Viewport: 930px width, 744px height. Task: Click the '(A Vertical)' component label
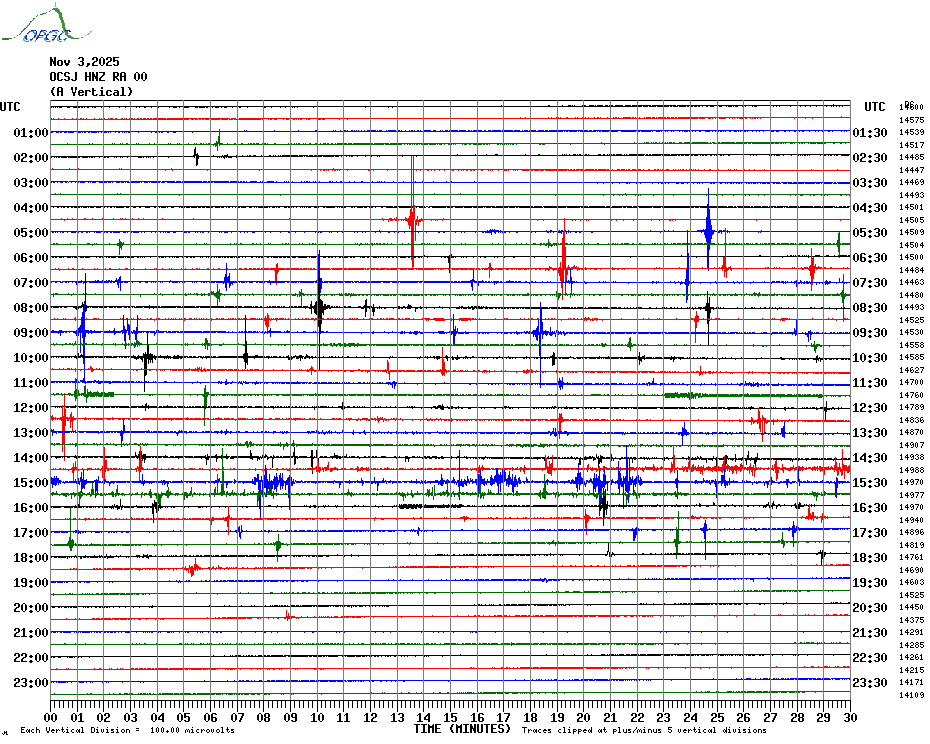[91, 92]
